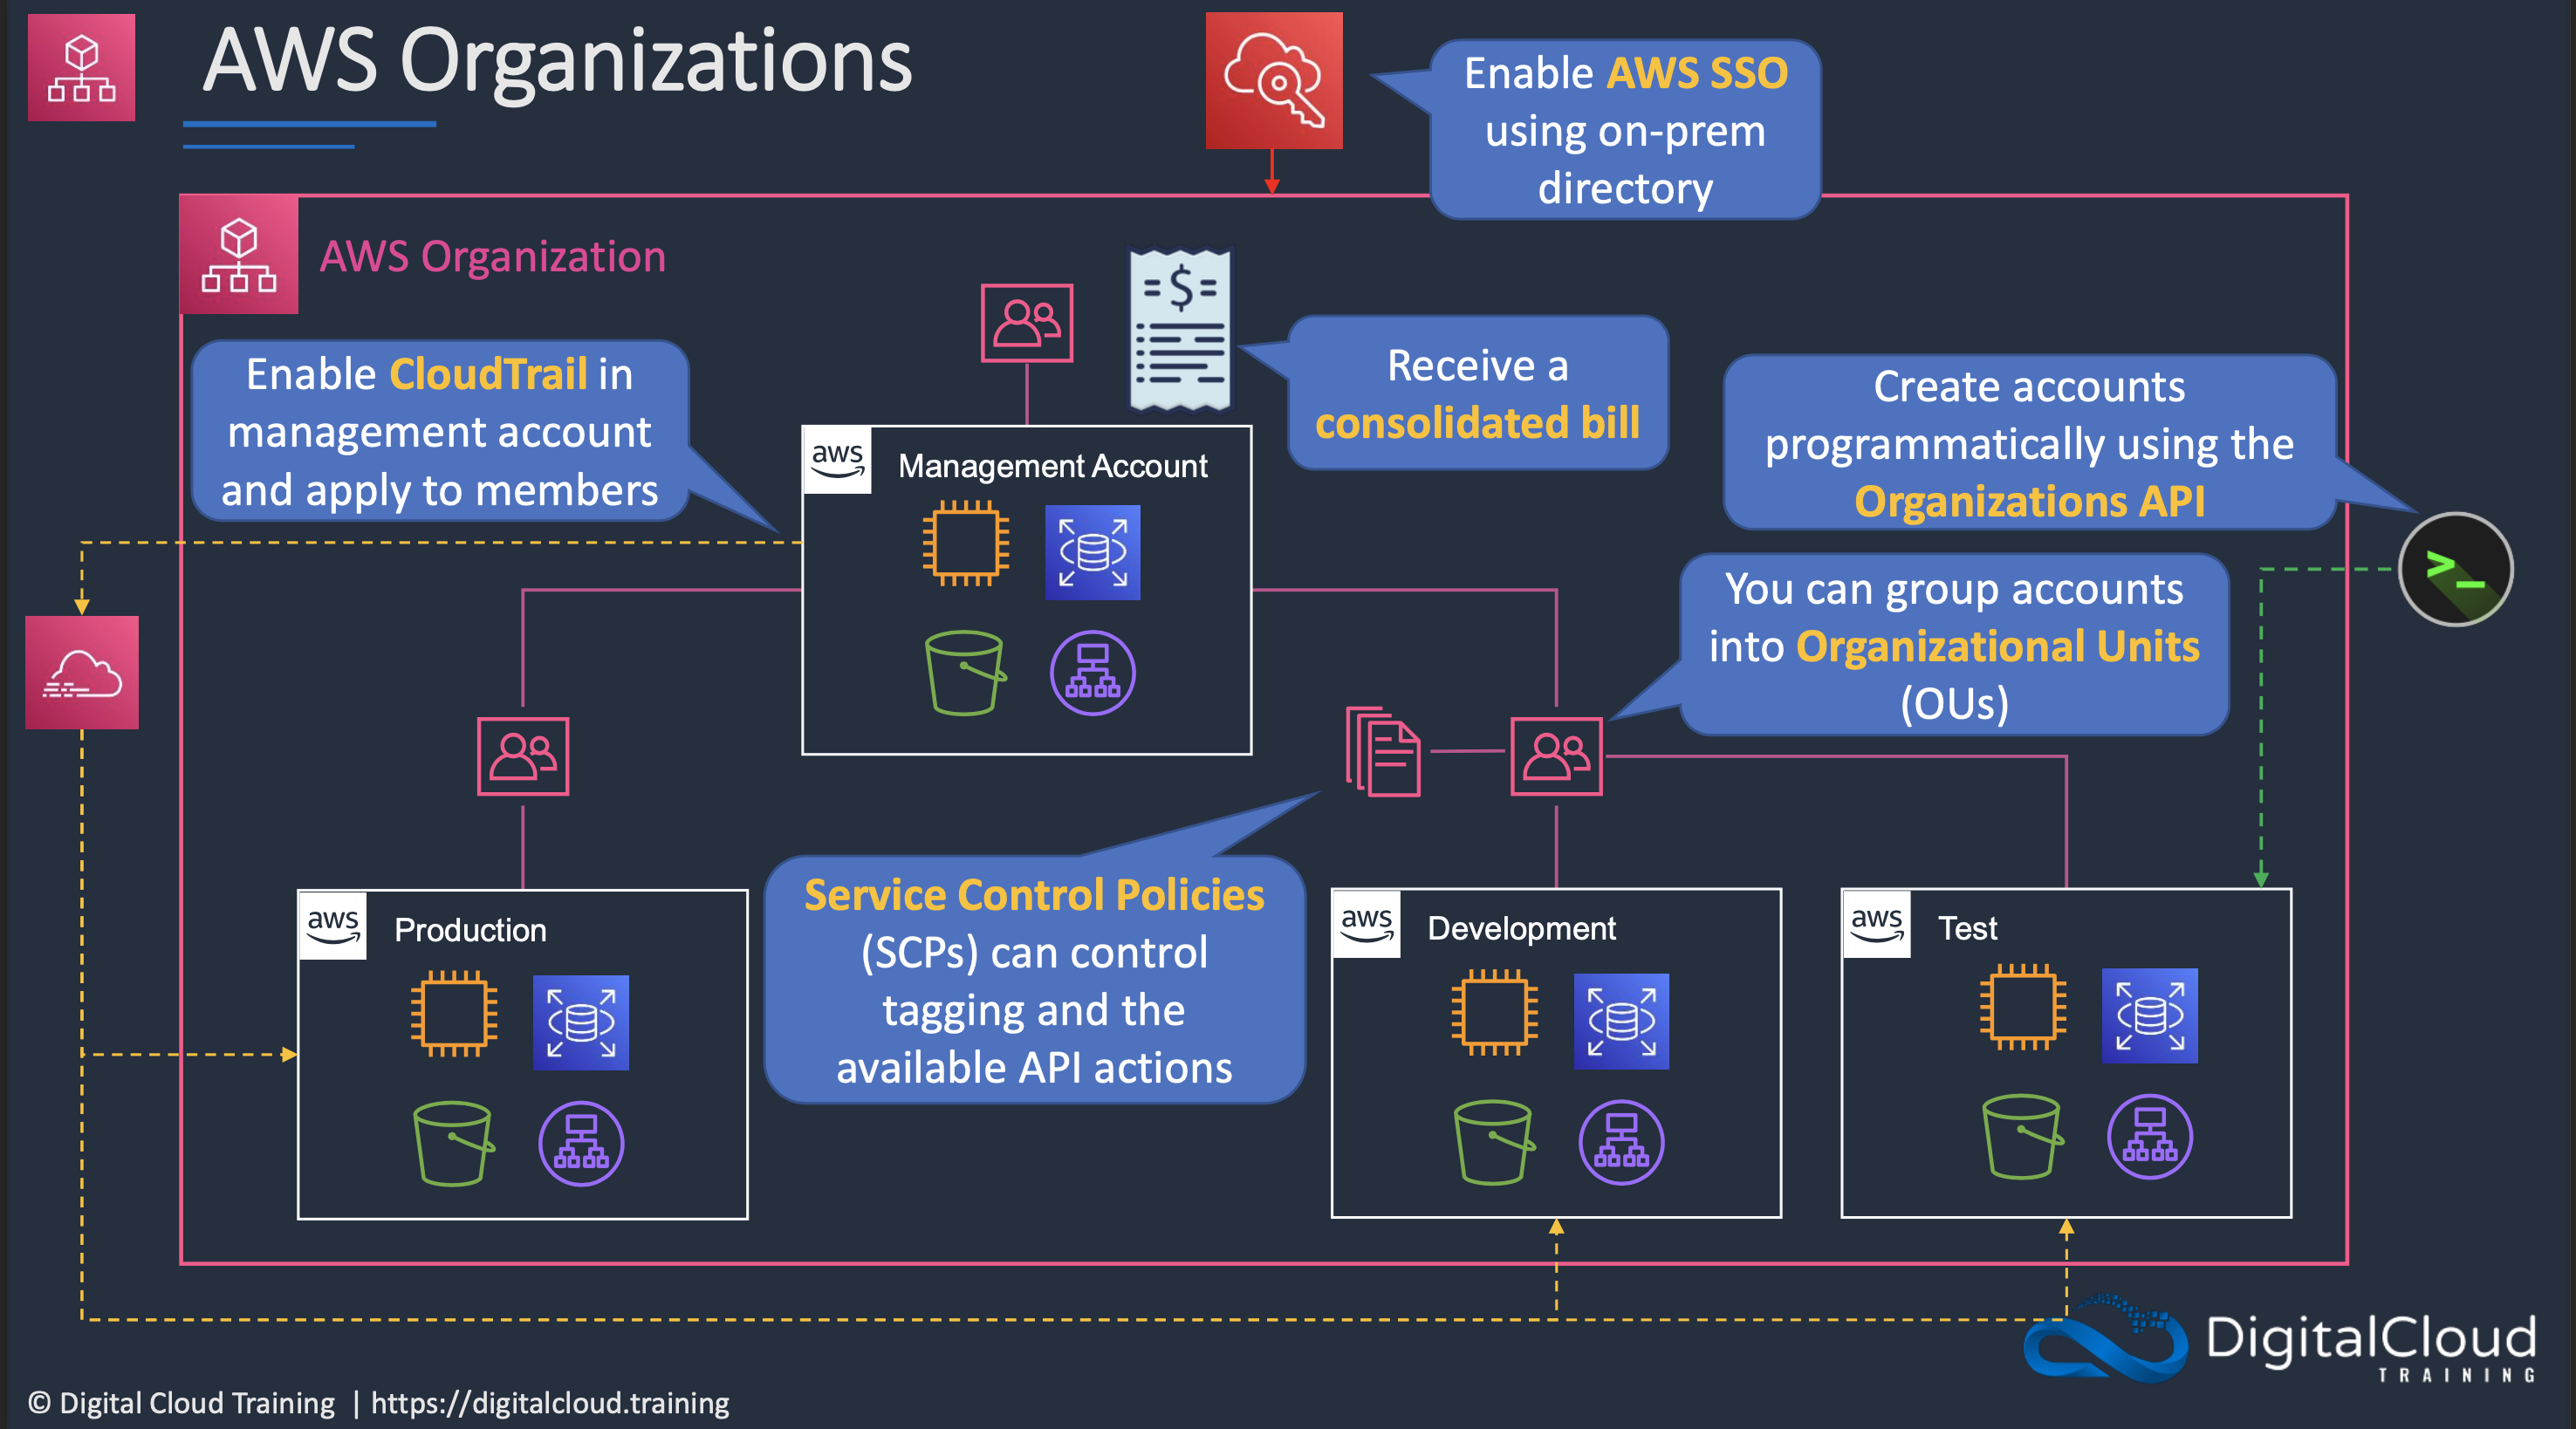
Task: Click the 'AWS Organizations' slide title
Action: coord(557,62)
